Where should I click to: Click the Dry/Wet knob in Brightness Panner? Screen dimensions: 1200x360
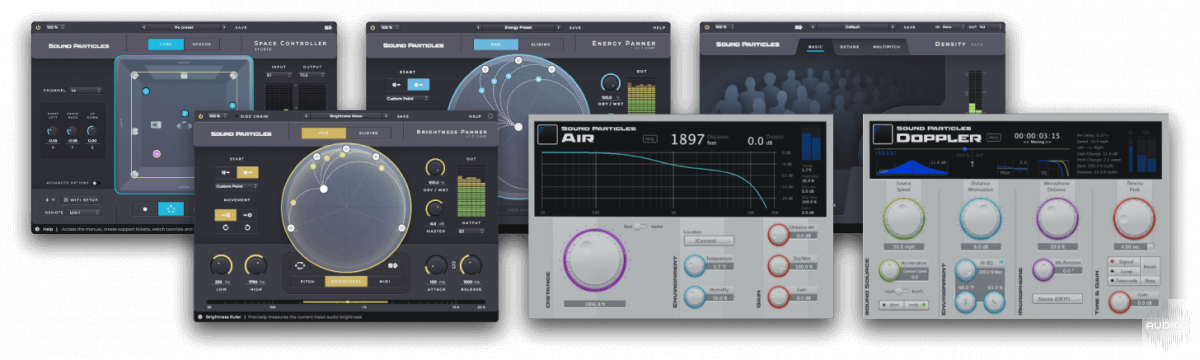435,169
